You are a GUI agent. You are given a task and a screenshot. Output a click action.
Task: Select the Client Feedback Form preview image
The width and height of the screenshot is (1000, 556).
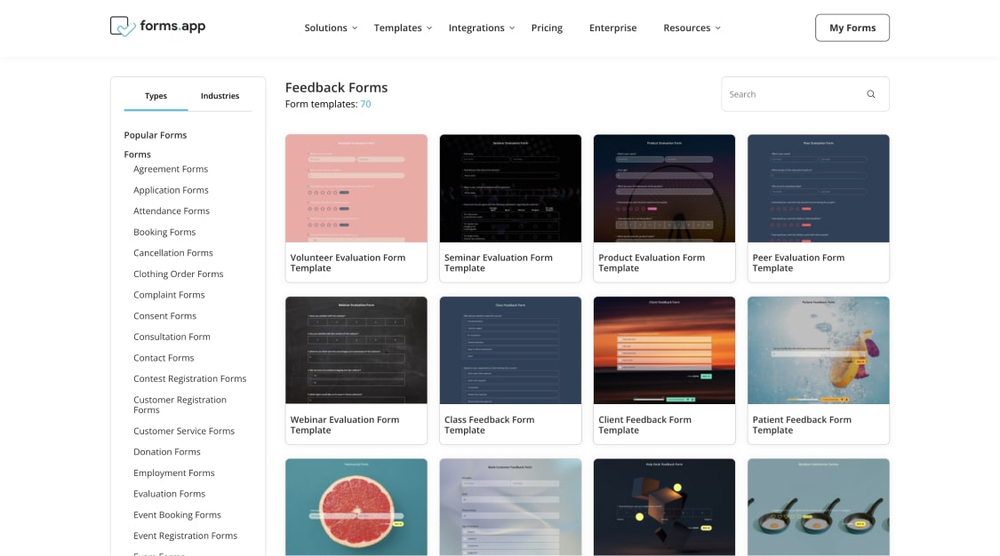(664, 350)
